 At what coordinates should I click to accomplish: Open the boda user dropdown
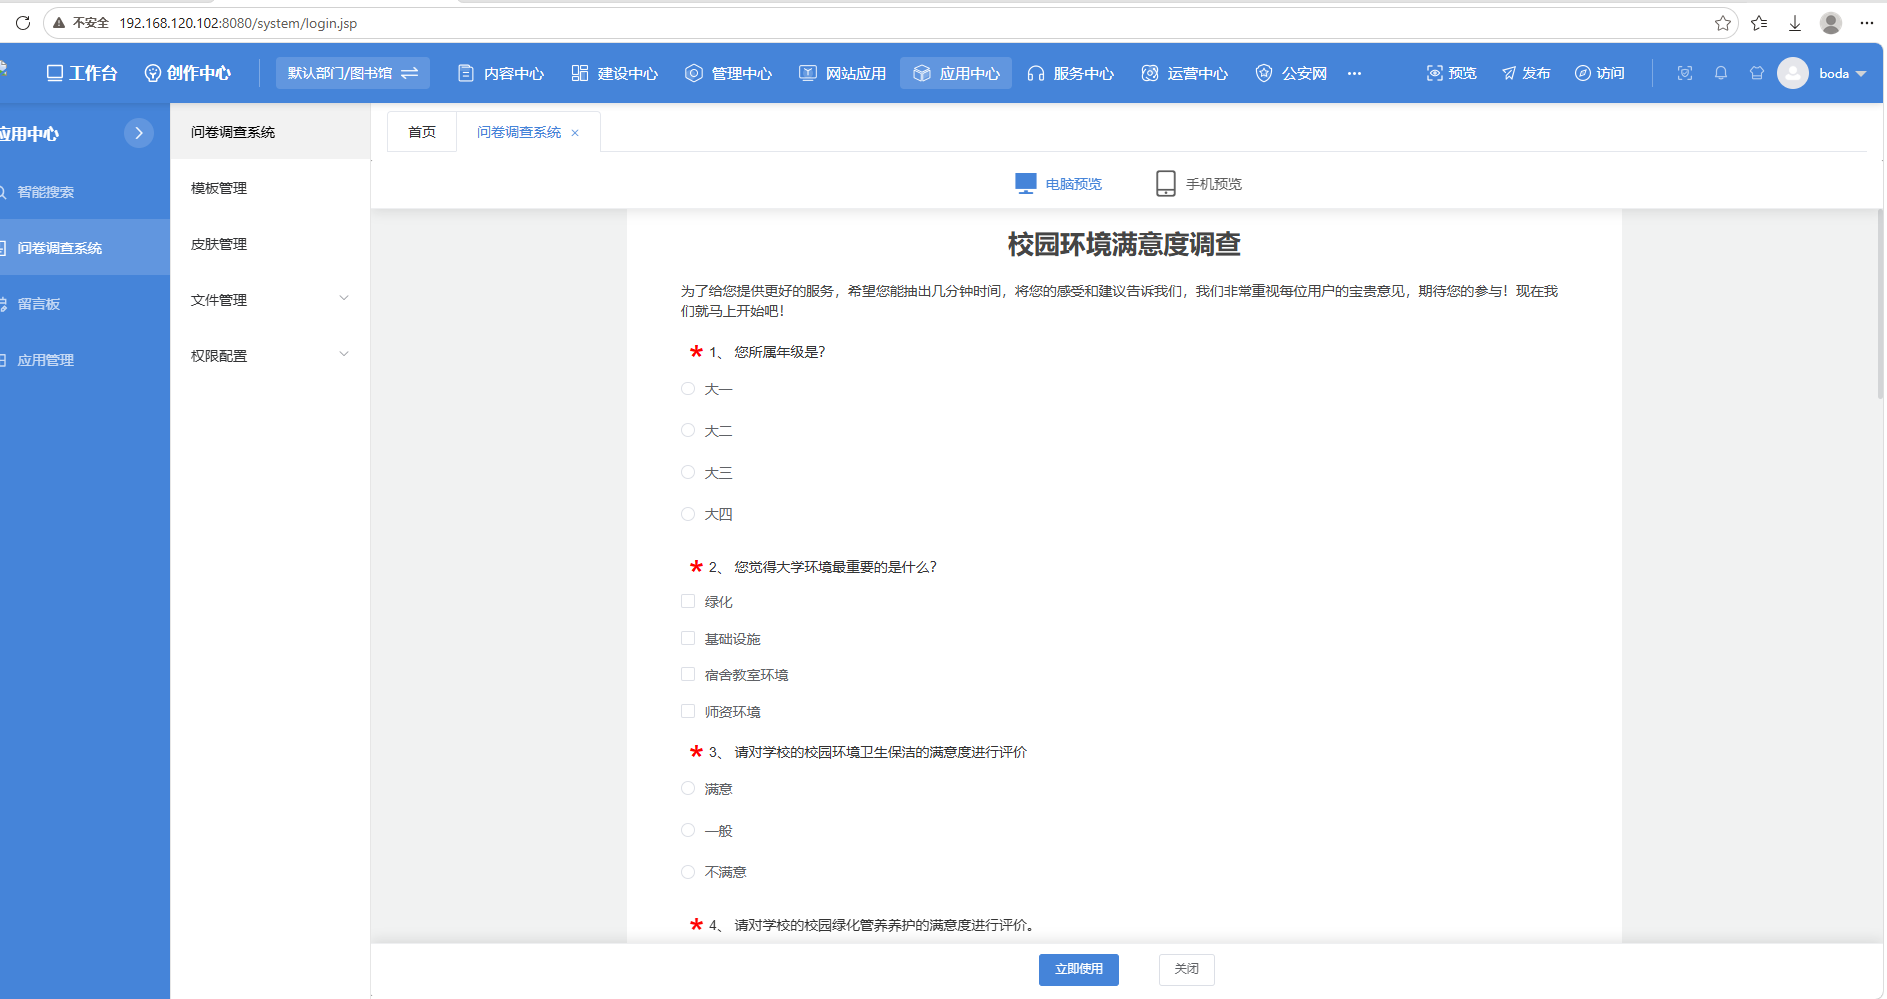click(1823, 73)
